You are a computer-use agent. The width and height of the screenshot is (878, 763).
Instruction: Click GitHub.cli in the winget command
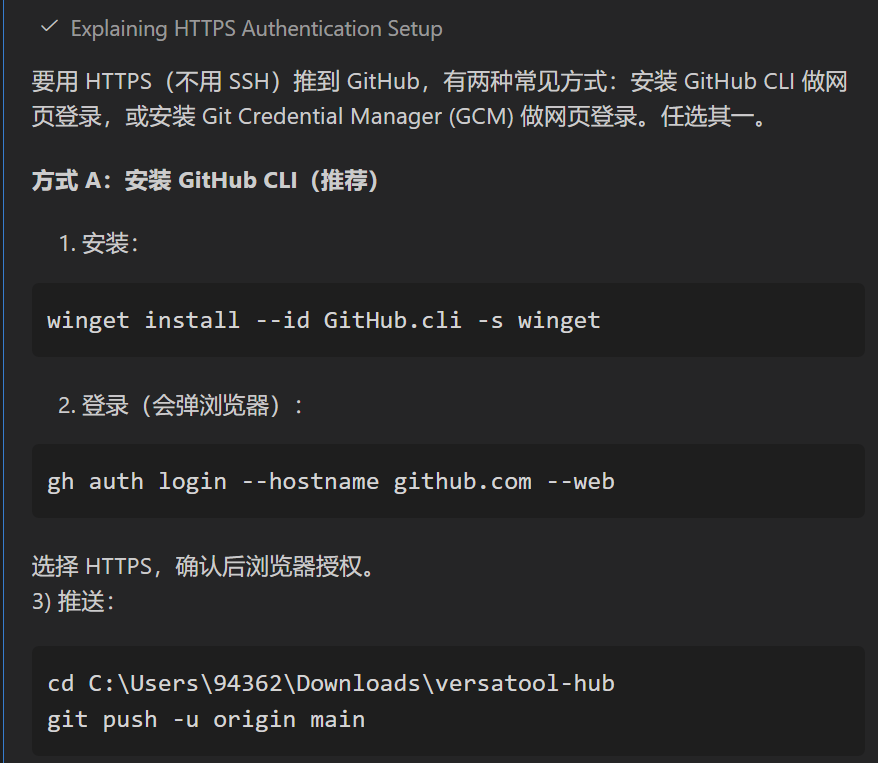pos(393,321)
